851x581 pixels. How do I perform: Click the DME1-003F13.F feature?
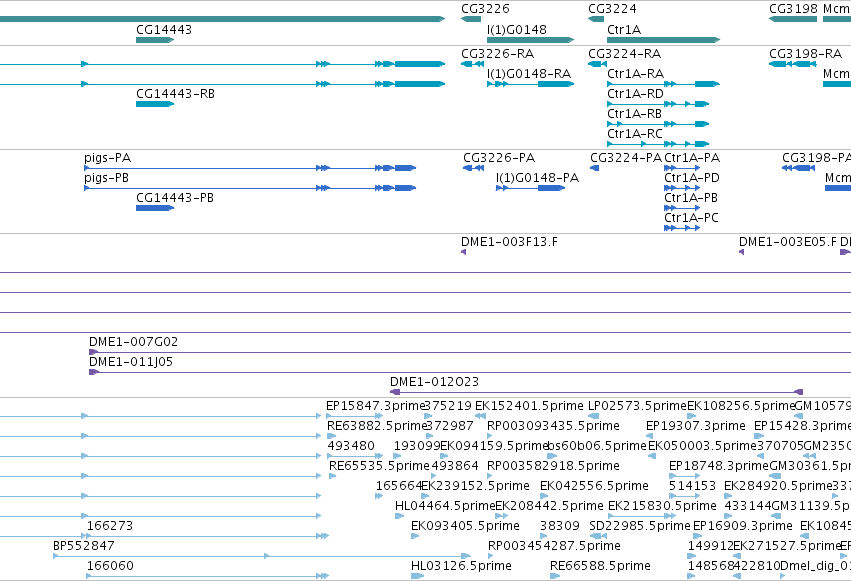click(463, 252)
